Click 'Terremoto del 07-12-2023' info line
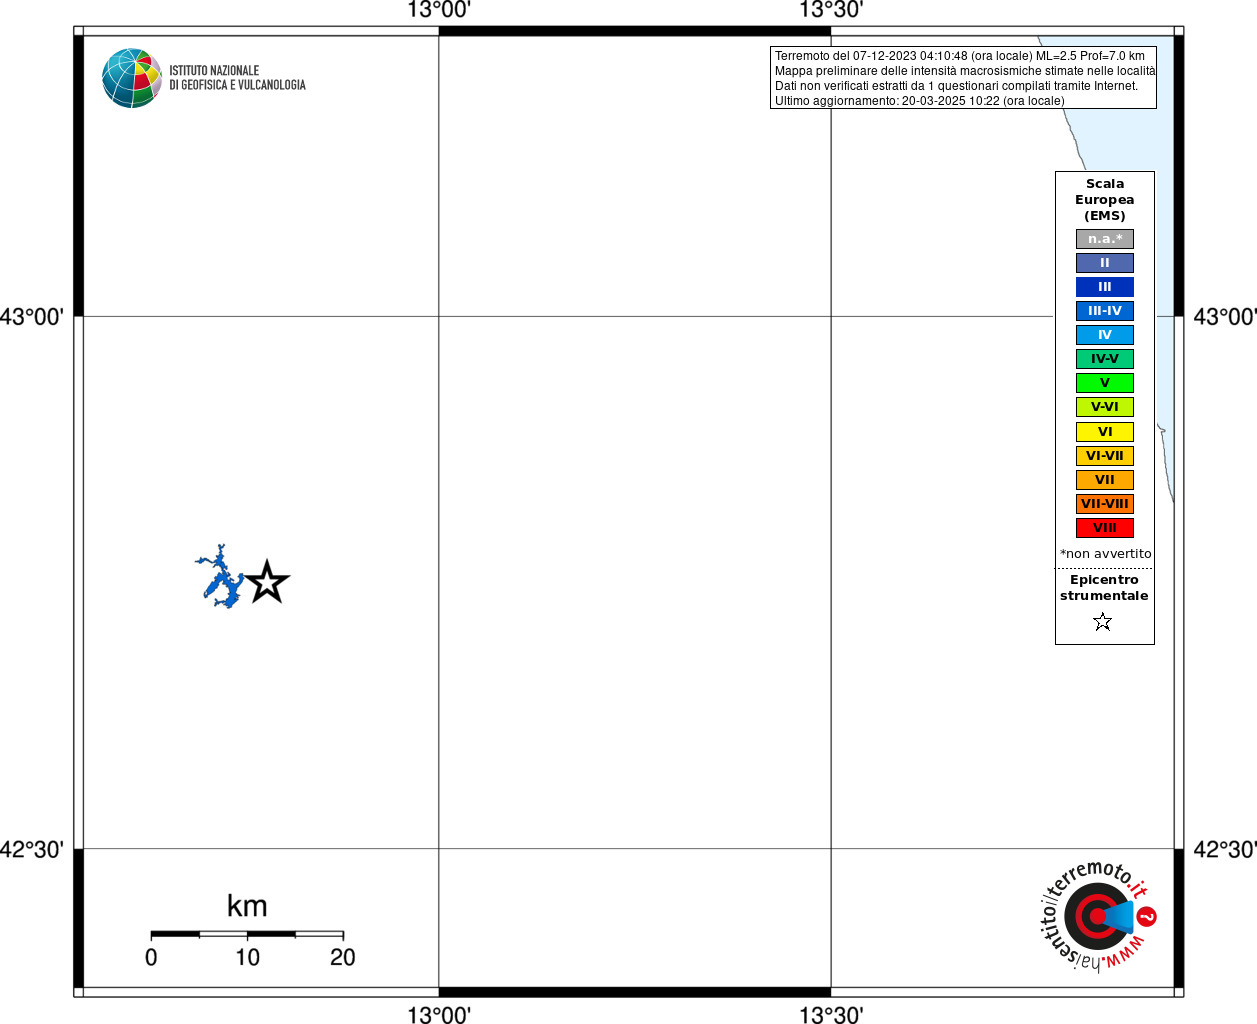Viewport: 1257px width, 1024px height. coord(959,56)
